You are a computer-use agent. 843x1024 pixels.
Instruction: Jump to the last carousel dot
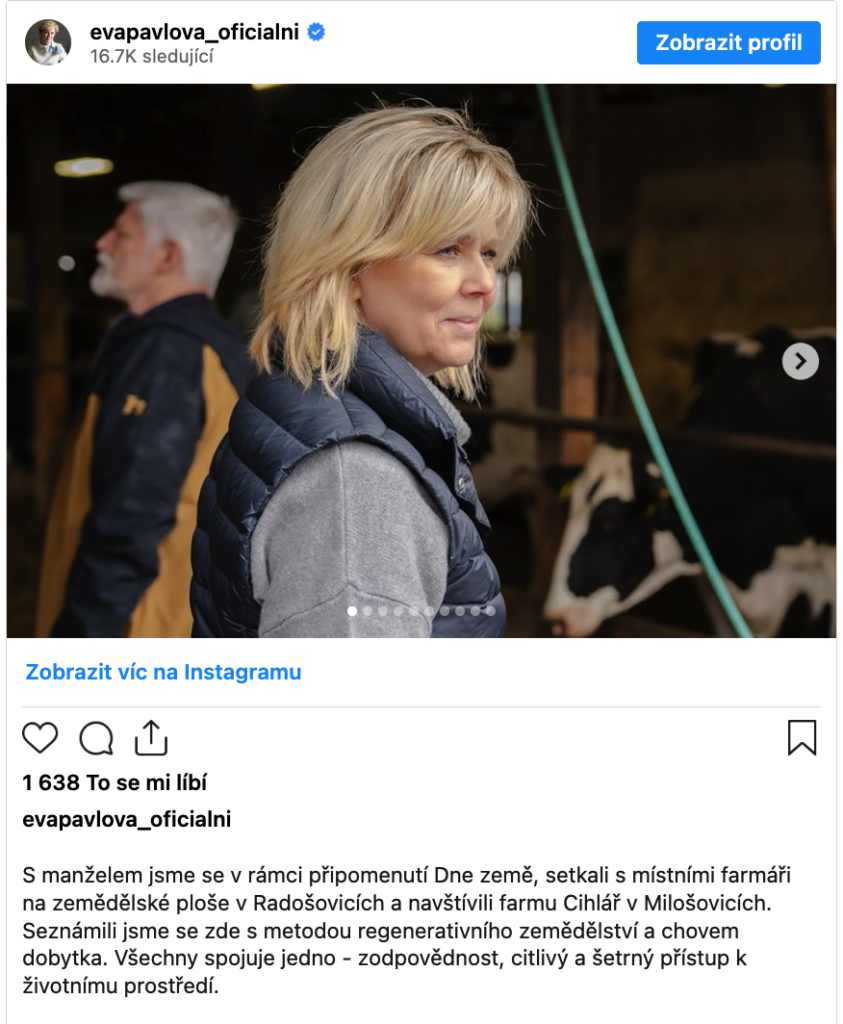click(x=491, y=611)
